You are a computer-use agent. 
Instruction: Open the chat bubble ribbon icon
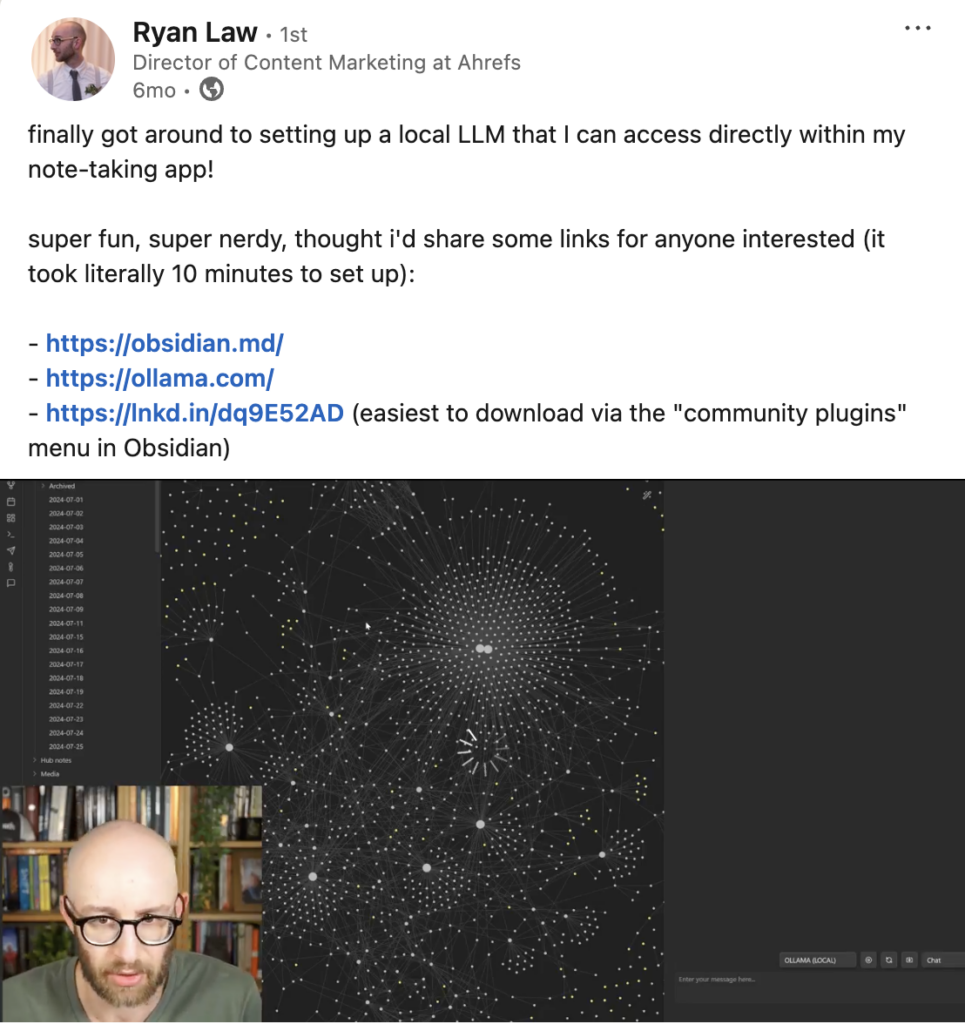(10, 583)
